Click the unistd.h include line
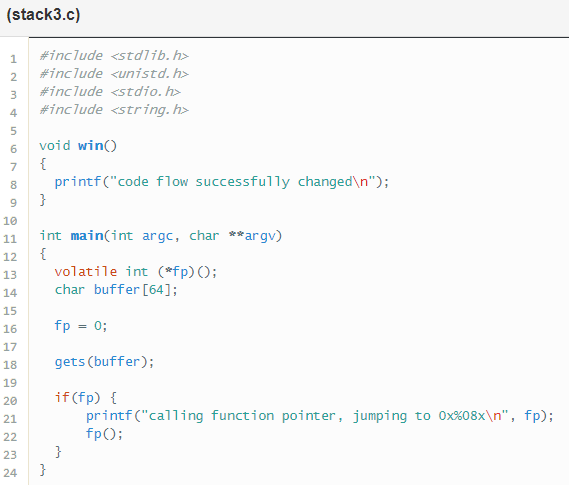The height and width of the screenshot is (485, 569). point(114,74)
